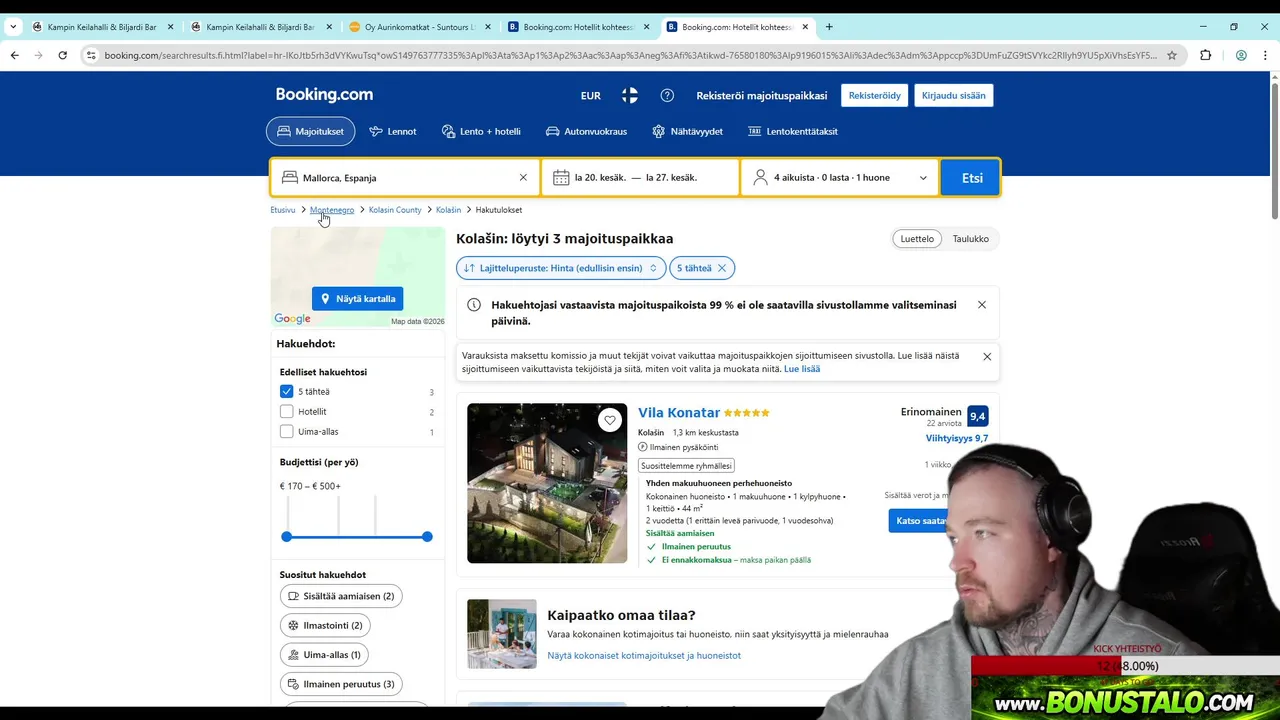Open the Lajitteluperuste sorting dropdown
Screen dimensions: 1280x720
coord(561,268)
